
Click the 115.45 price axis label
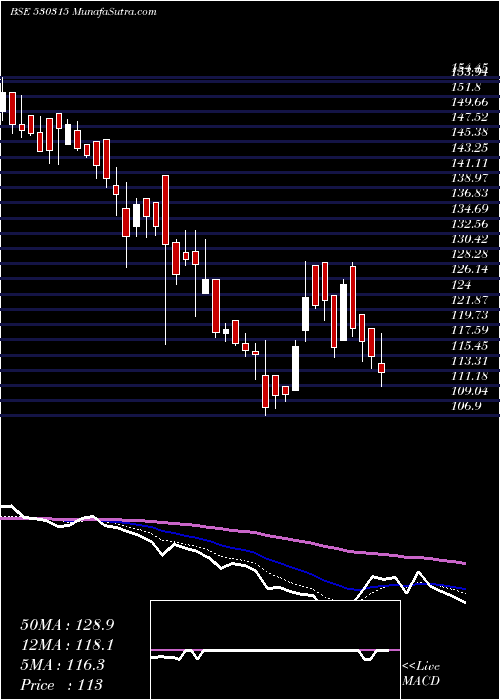469,346
